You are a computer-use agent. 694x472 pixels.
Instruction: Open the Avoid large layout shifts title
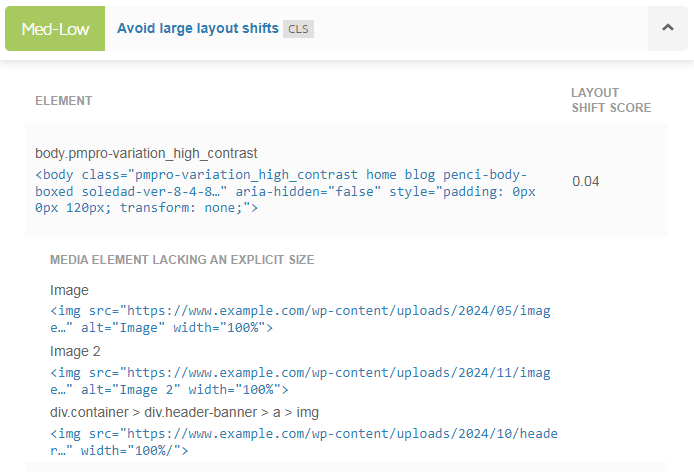point(198,28)
